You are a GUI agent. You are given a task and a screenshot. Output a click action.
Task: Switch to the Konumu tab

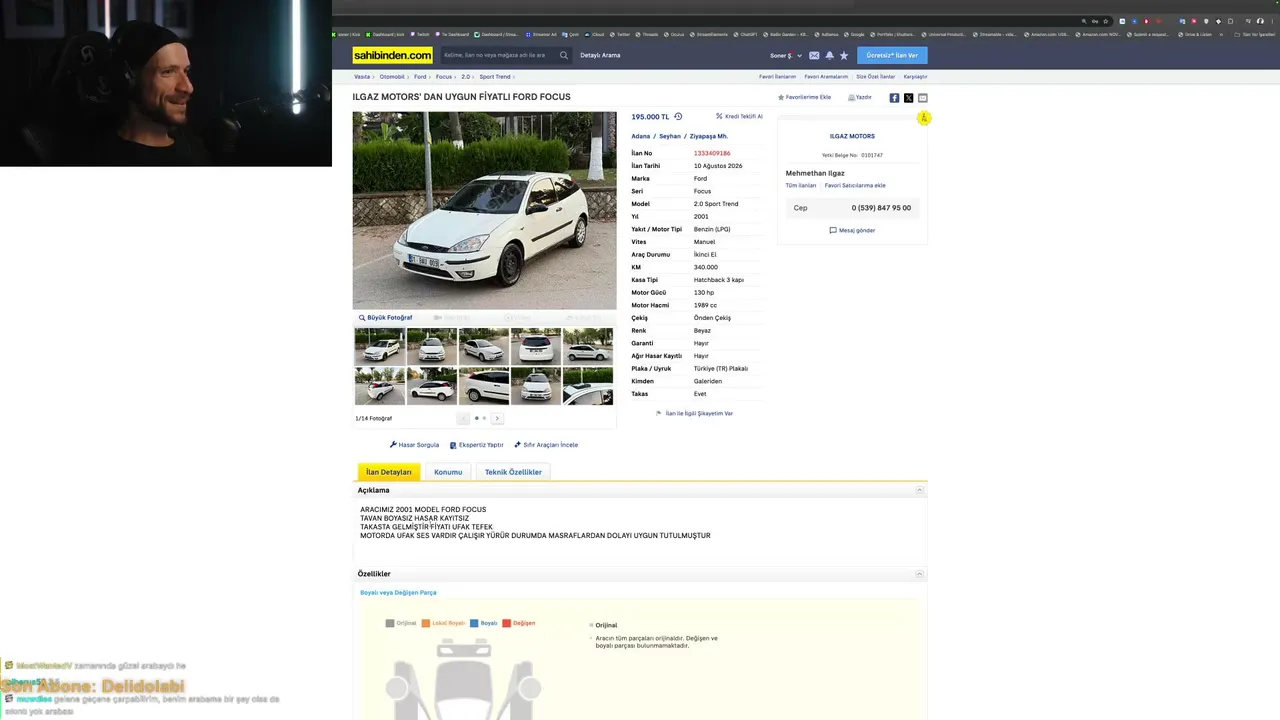[448, 472]
